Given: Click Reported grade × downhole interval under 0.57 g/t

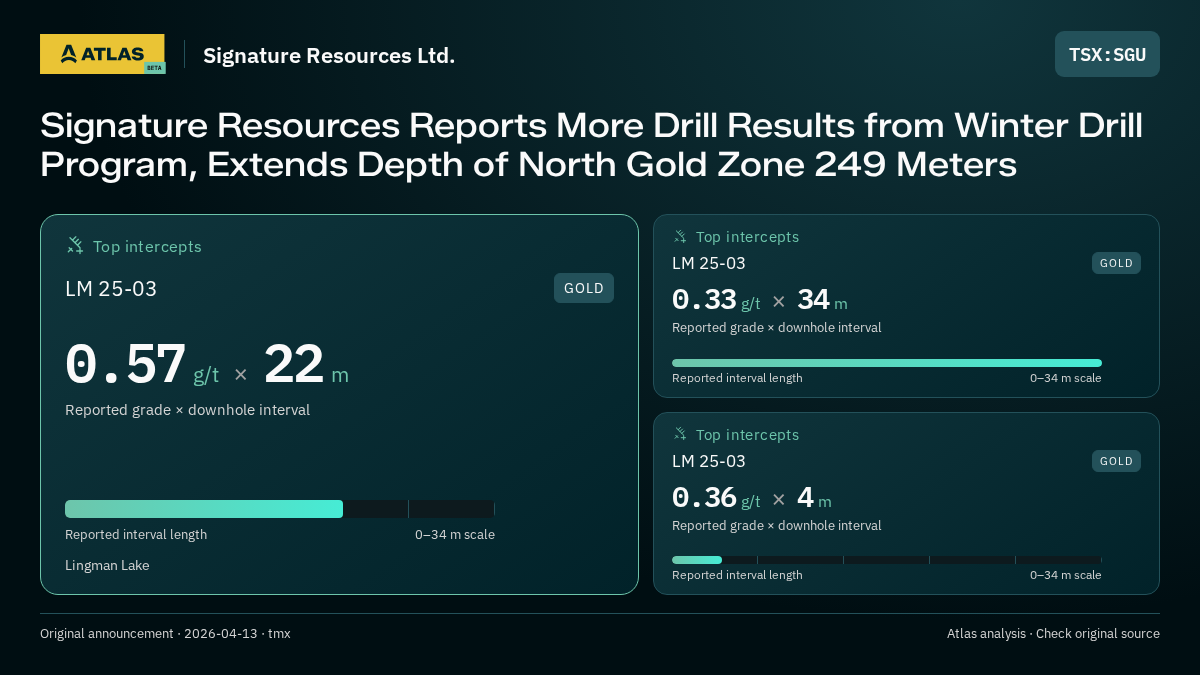Looking at the screenshot, I should (x=187, y=410).
